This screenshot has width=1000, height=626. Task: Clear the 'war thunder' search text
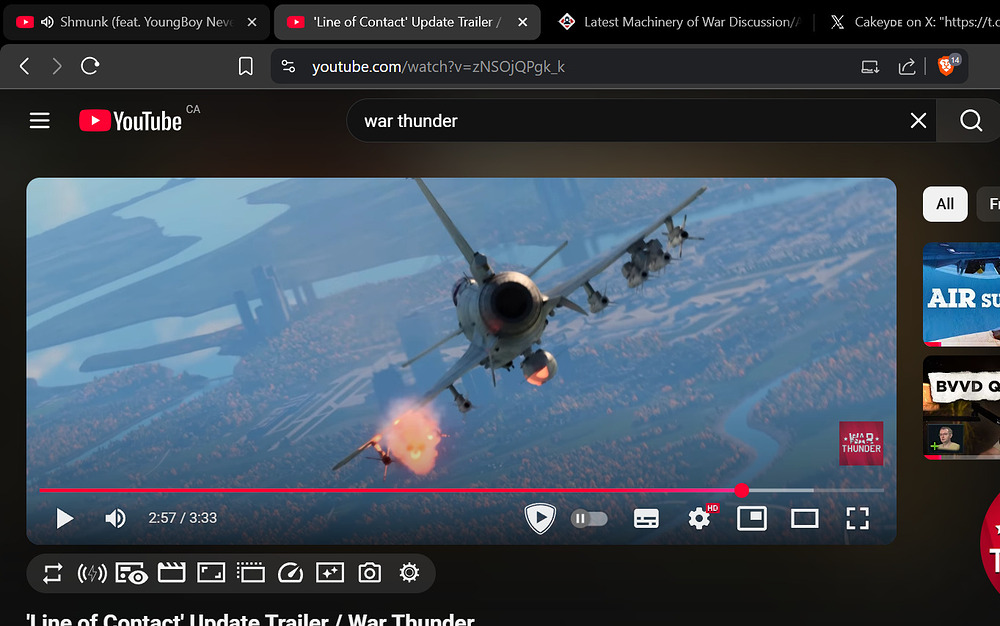(918, 121)
